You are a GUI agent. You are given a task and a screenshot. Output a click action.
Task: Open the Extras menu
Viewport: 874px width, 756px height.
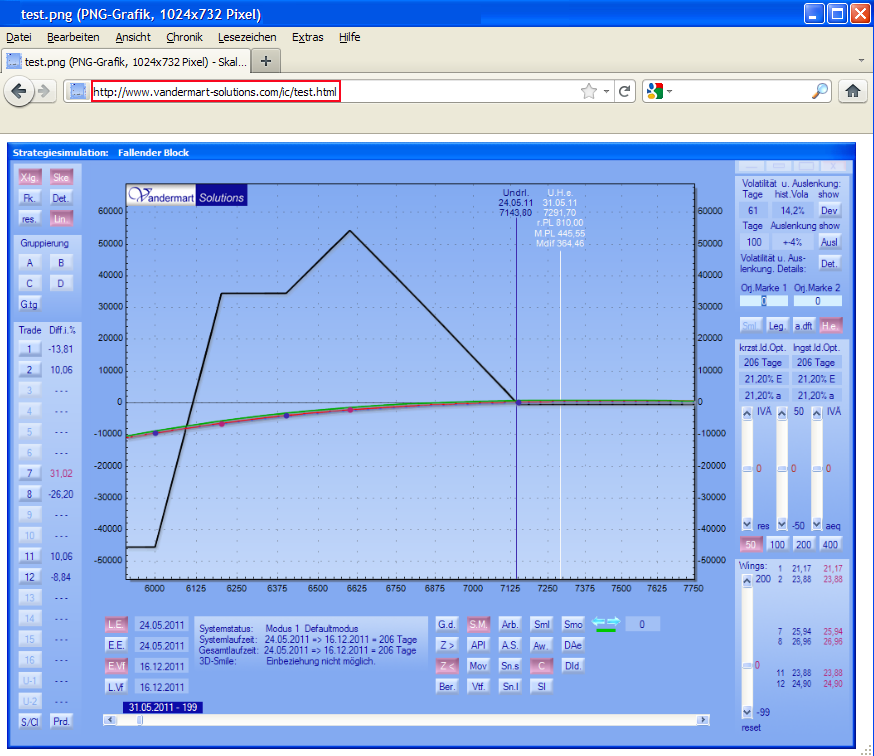(307, 37)
